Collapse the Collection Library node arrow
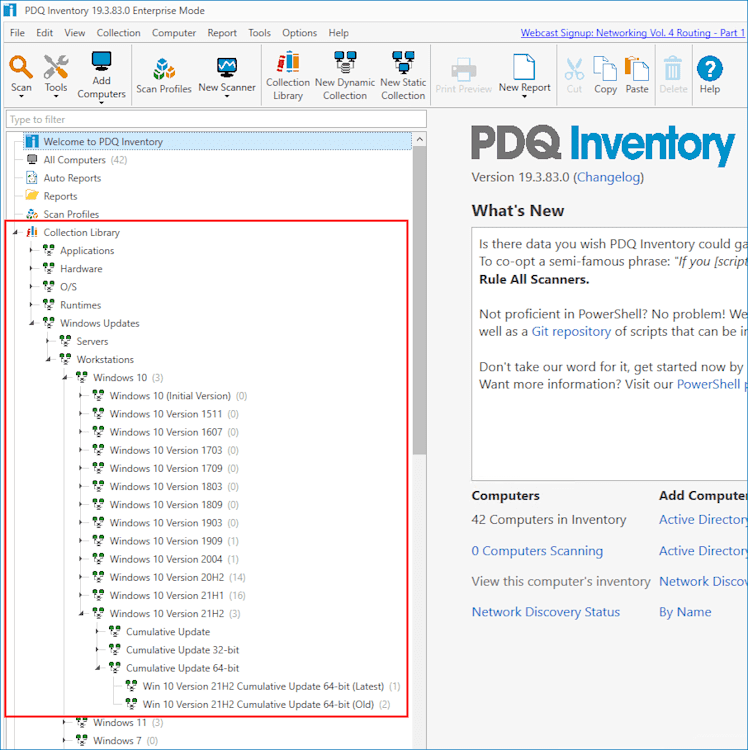748x750 pixels. tap(15, 232)
